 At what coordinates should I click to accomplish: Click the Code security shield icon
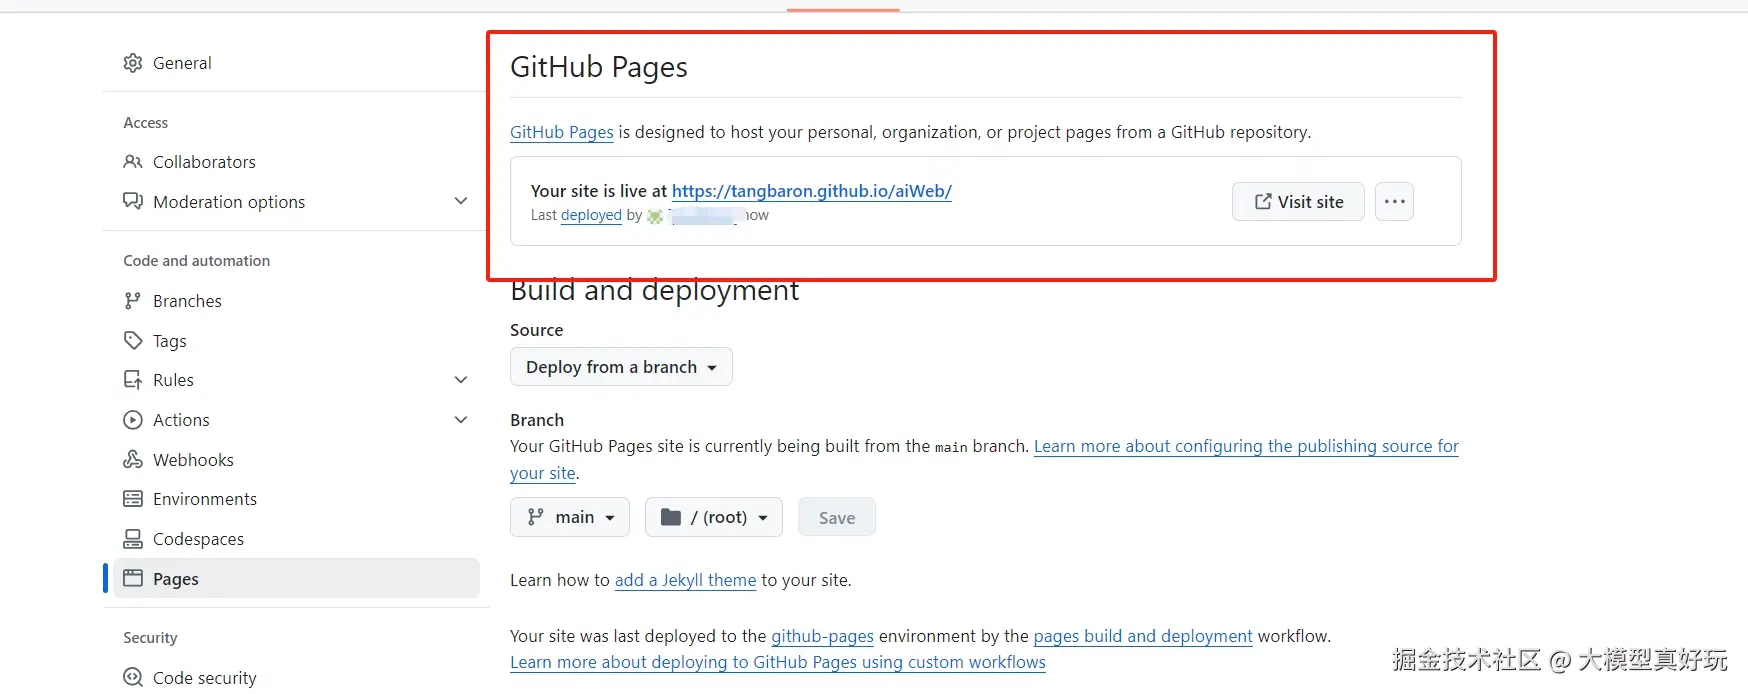[x=132, y=678]
